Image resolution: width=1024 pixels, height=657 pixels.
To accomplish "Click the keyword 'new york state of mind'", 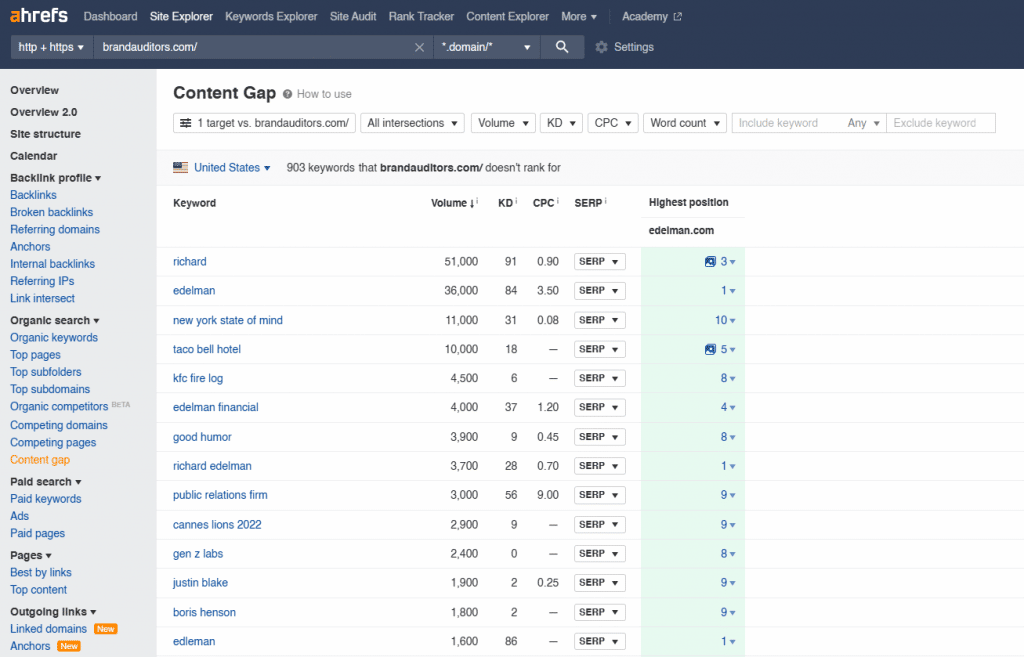I will tap(228, 320).
